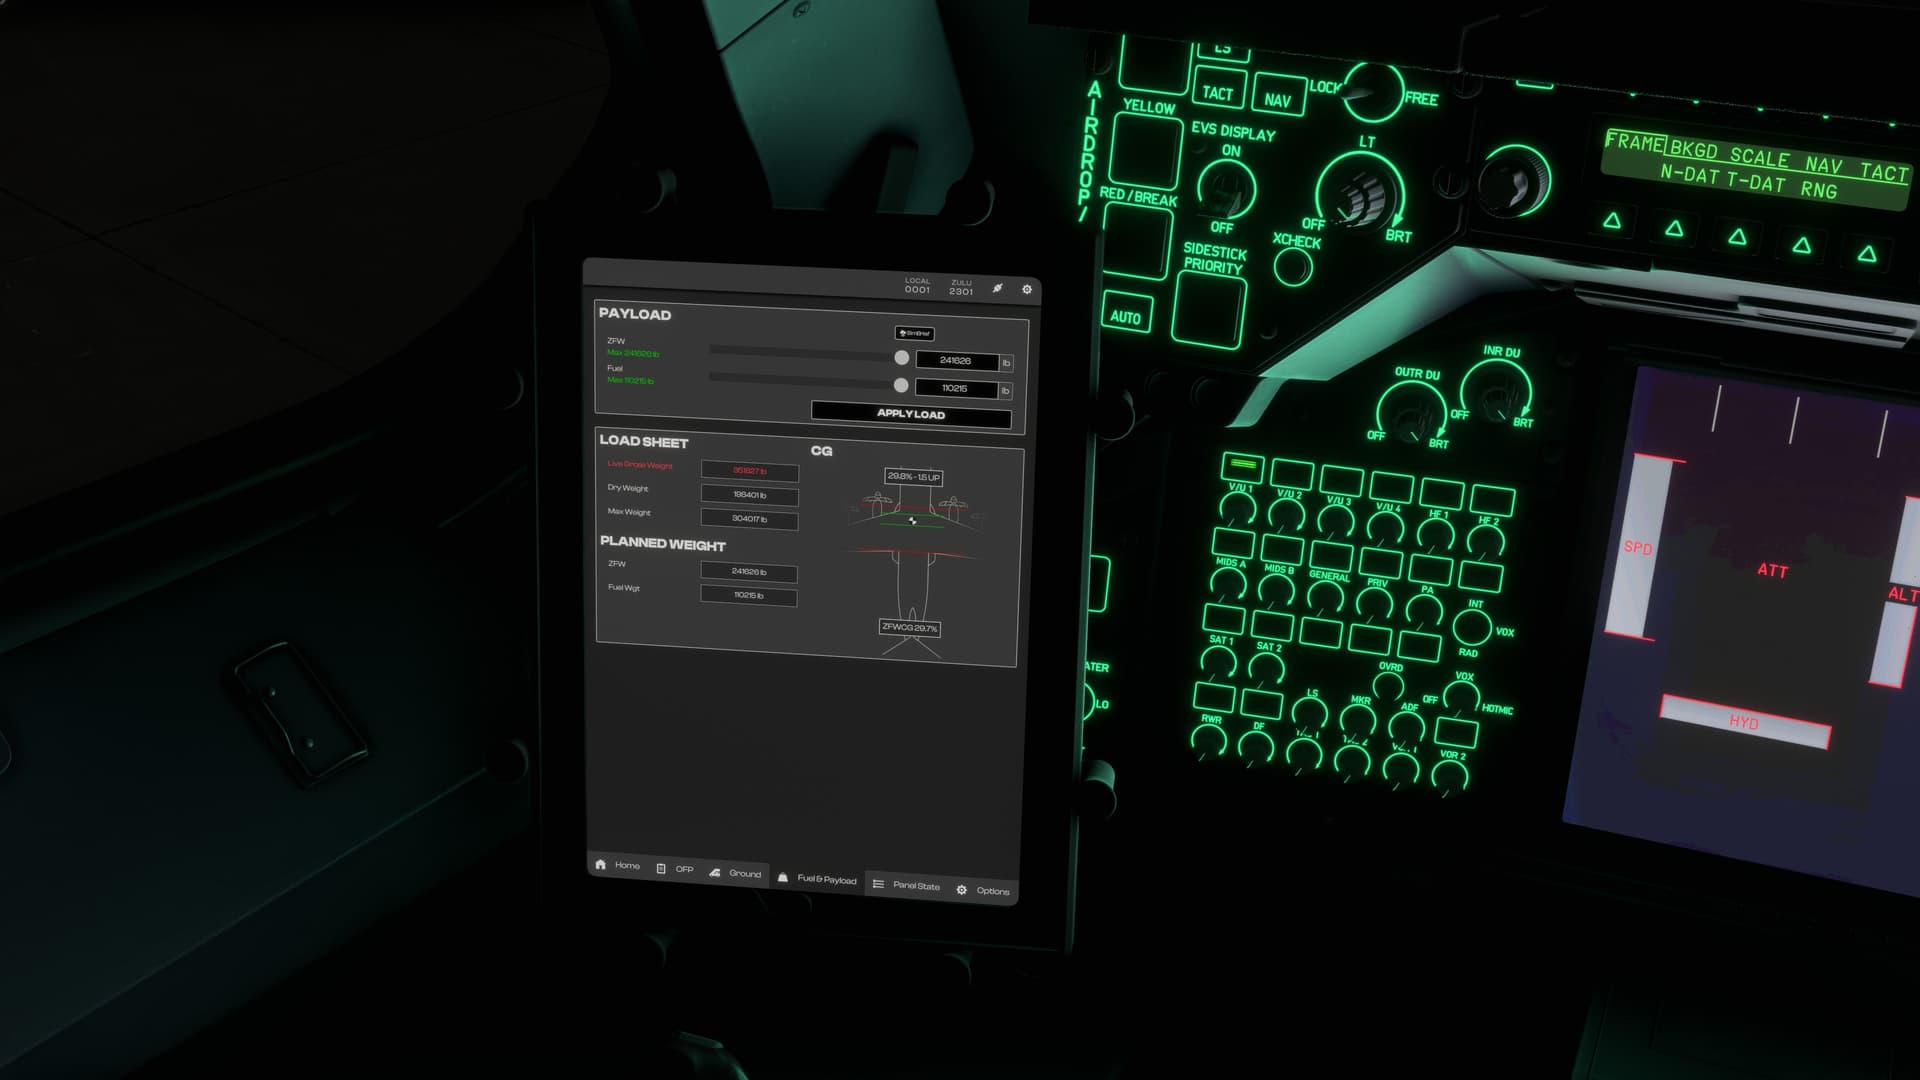Switch to the Ground tab
The height and width of the screenshot is (1080, 1920).
pos(735,873)
